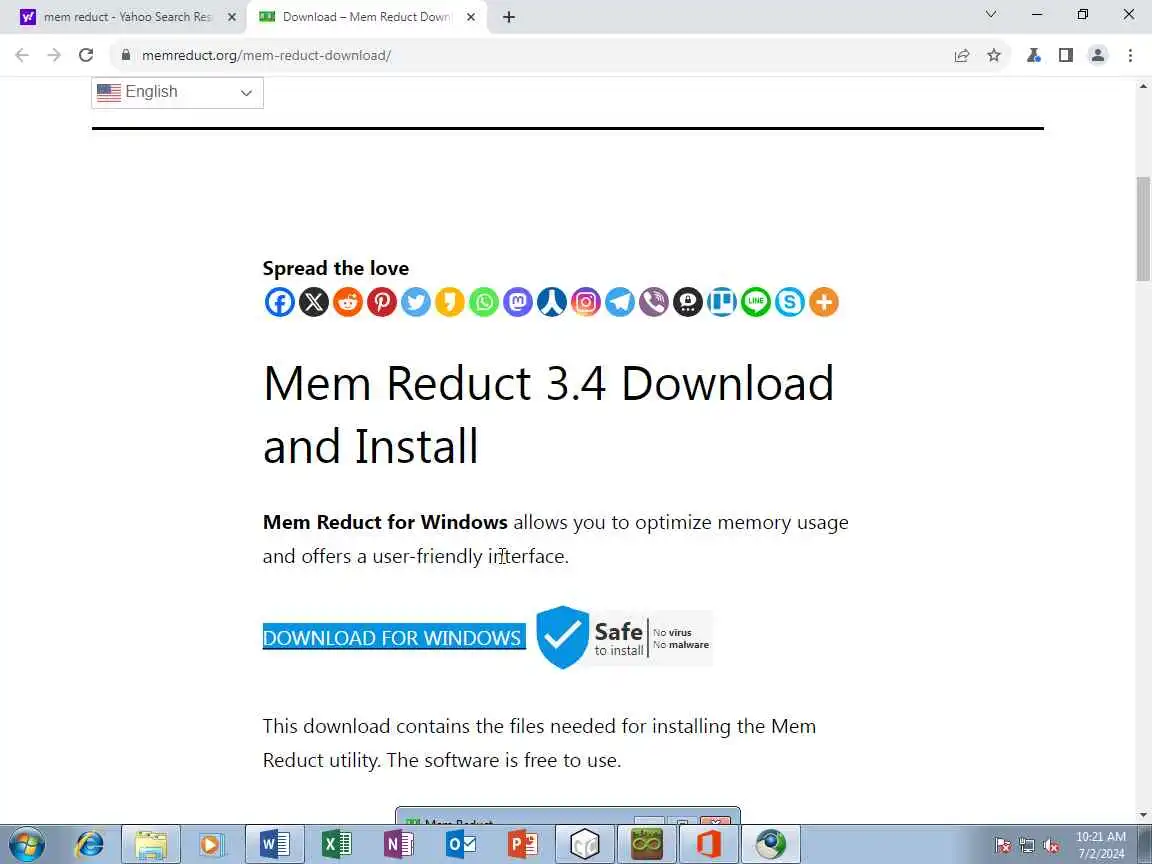Image resolution: width=1152 pixels, height=864 pixels.
Task: Launch OneNote from the taskbar
Action: 398,845
